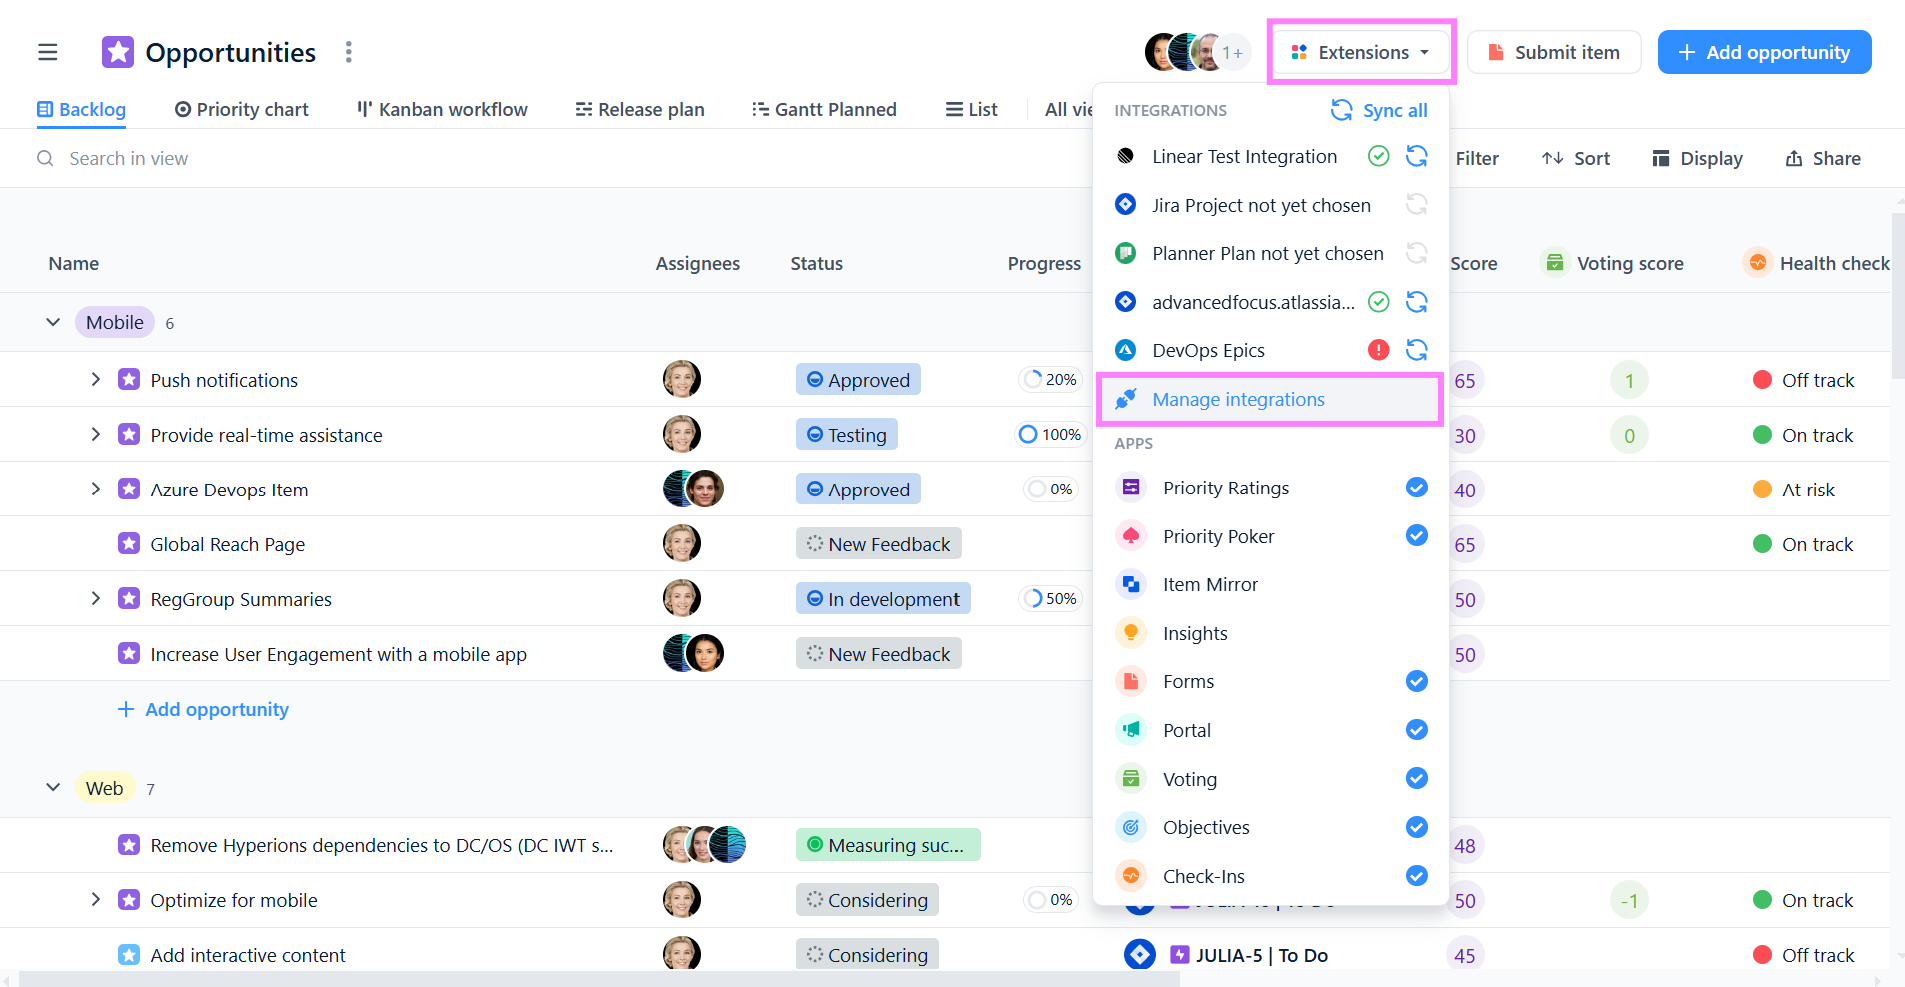Image resolution: width=1905 pixels, height=987 pixels.
Task: Click the Voting app icon
Action: [1131, 778]
